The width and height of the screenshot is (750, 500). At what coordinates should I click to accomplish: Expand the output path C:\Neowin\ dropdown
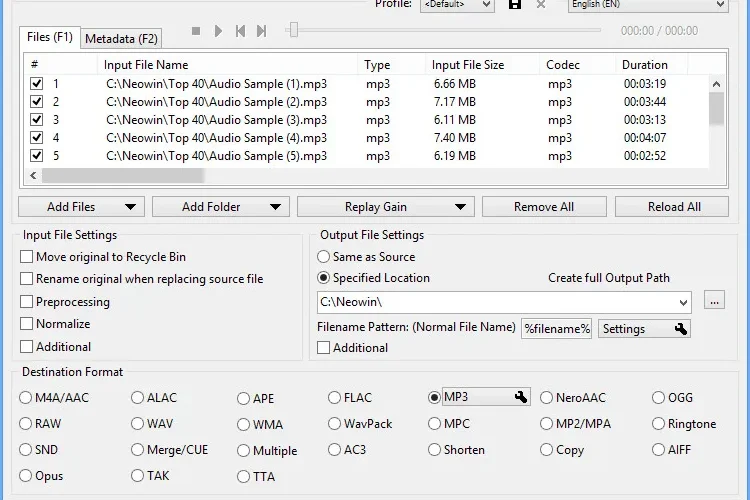point(683,302)
